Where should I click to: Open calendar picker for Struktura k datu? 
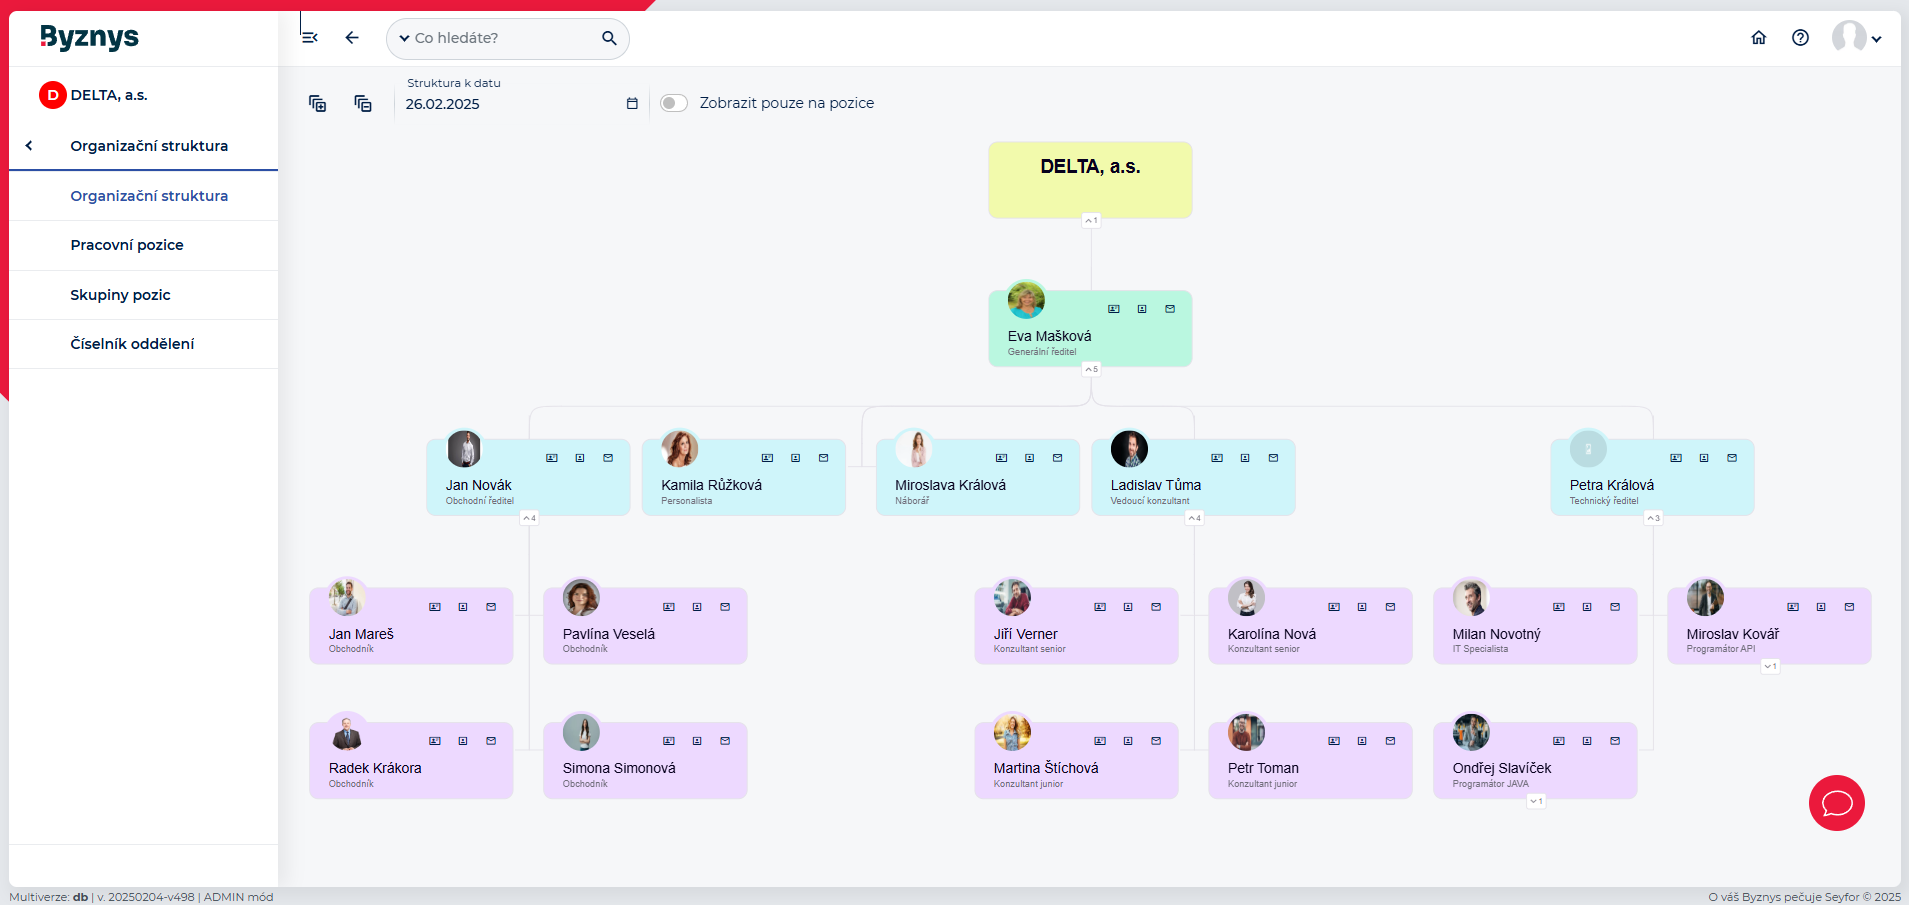tap(632, 104)
